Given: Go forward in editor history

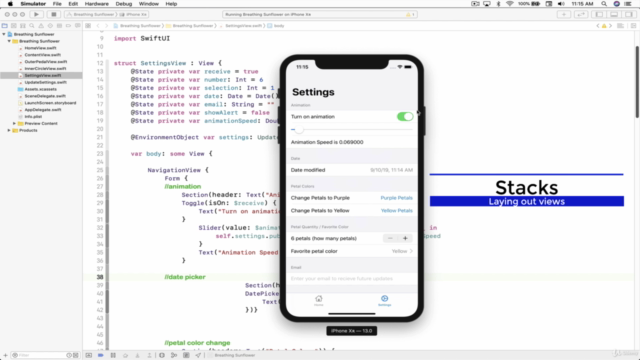Looking at the screenshot, I should coord(107,26).
